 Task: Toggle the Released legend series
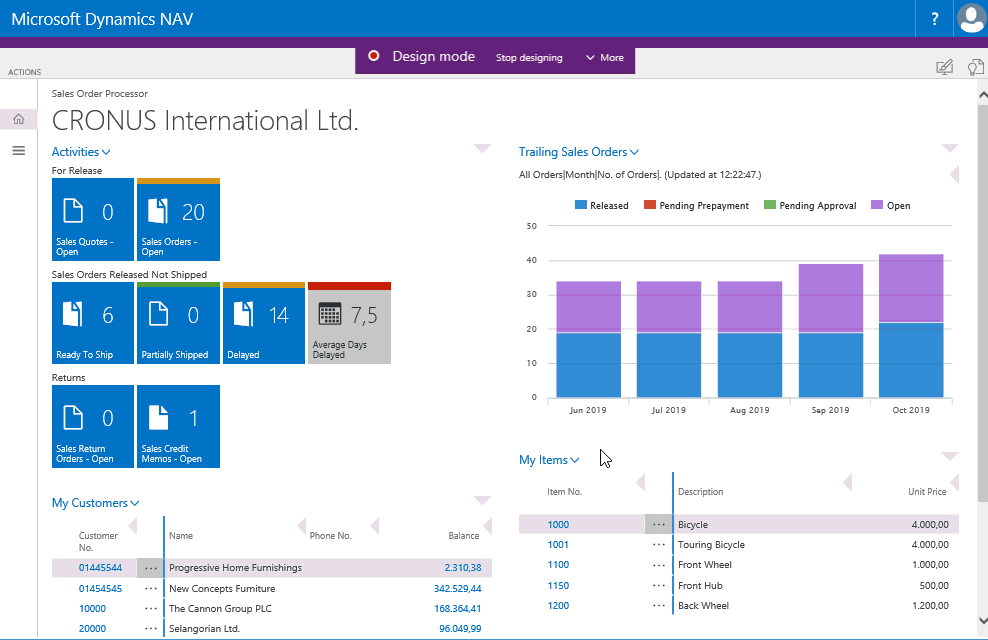tap(601, 205)
